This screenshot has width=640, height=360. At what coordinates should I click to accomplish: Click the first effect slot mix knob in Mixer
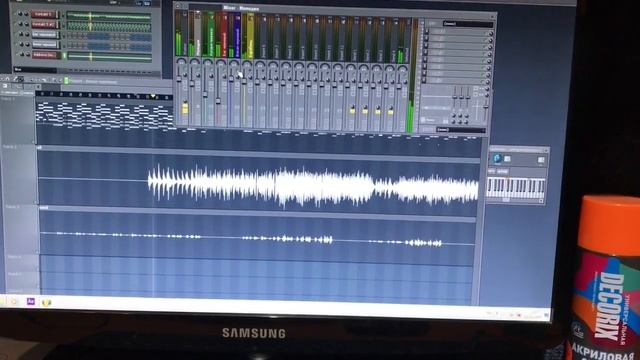490,33
